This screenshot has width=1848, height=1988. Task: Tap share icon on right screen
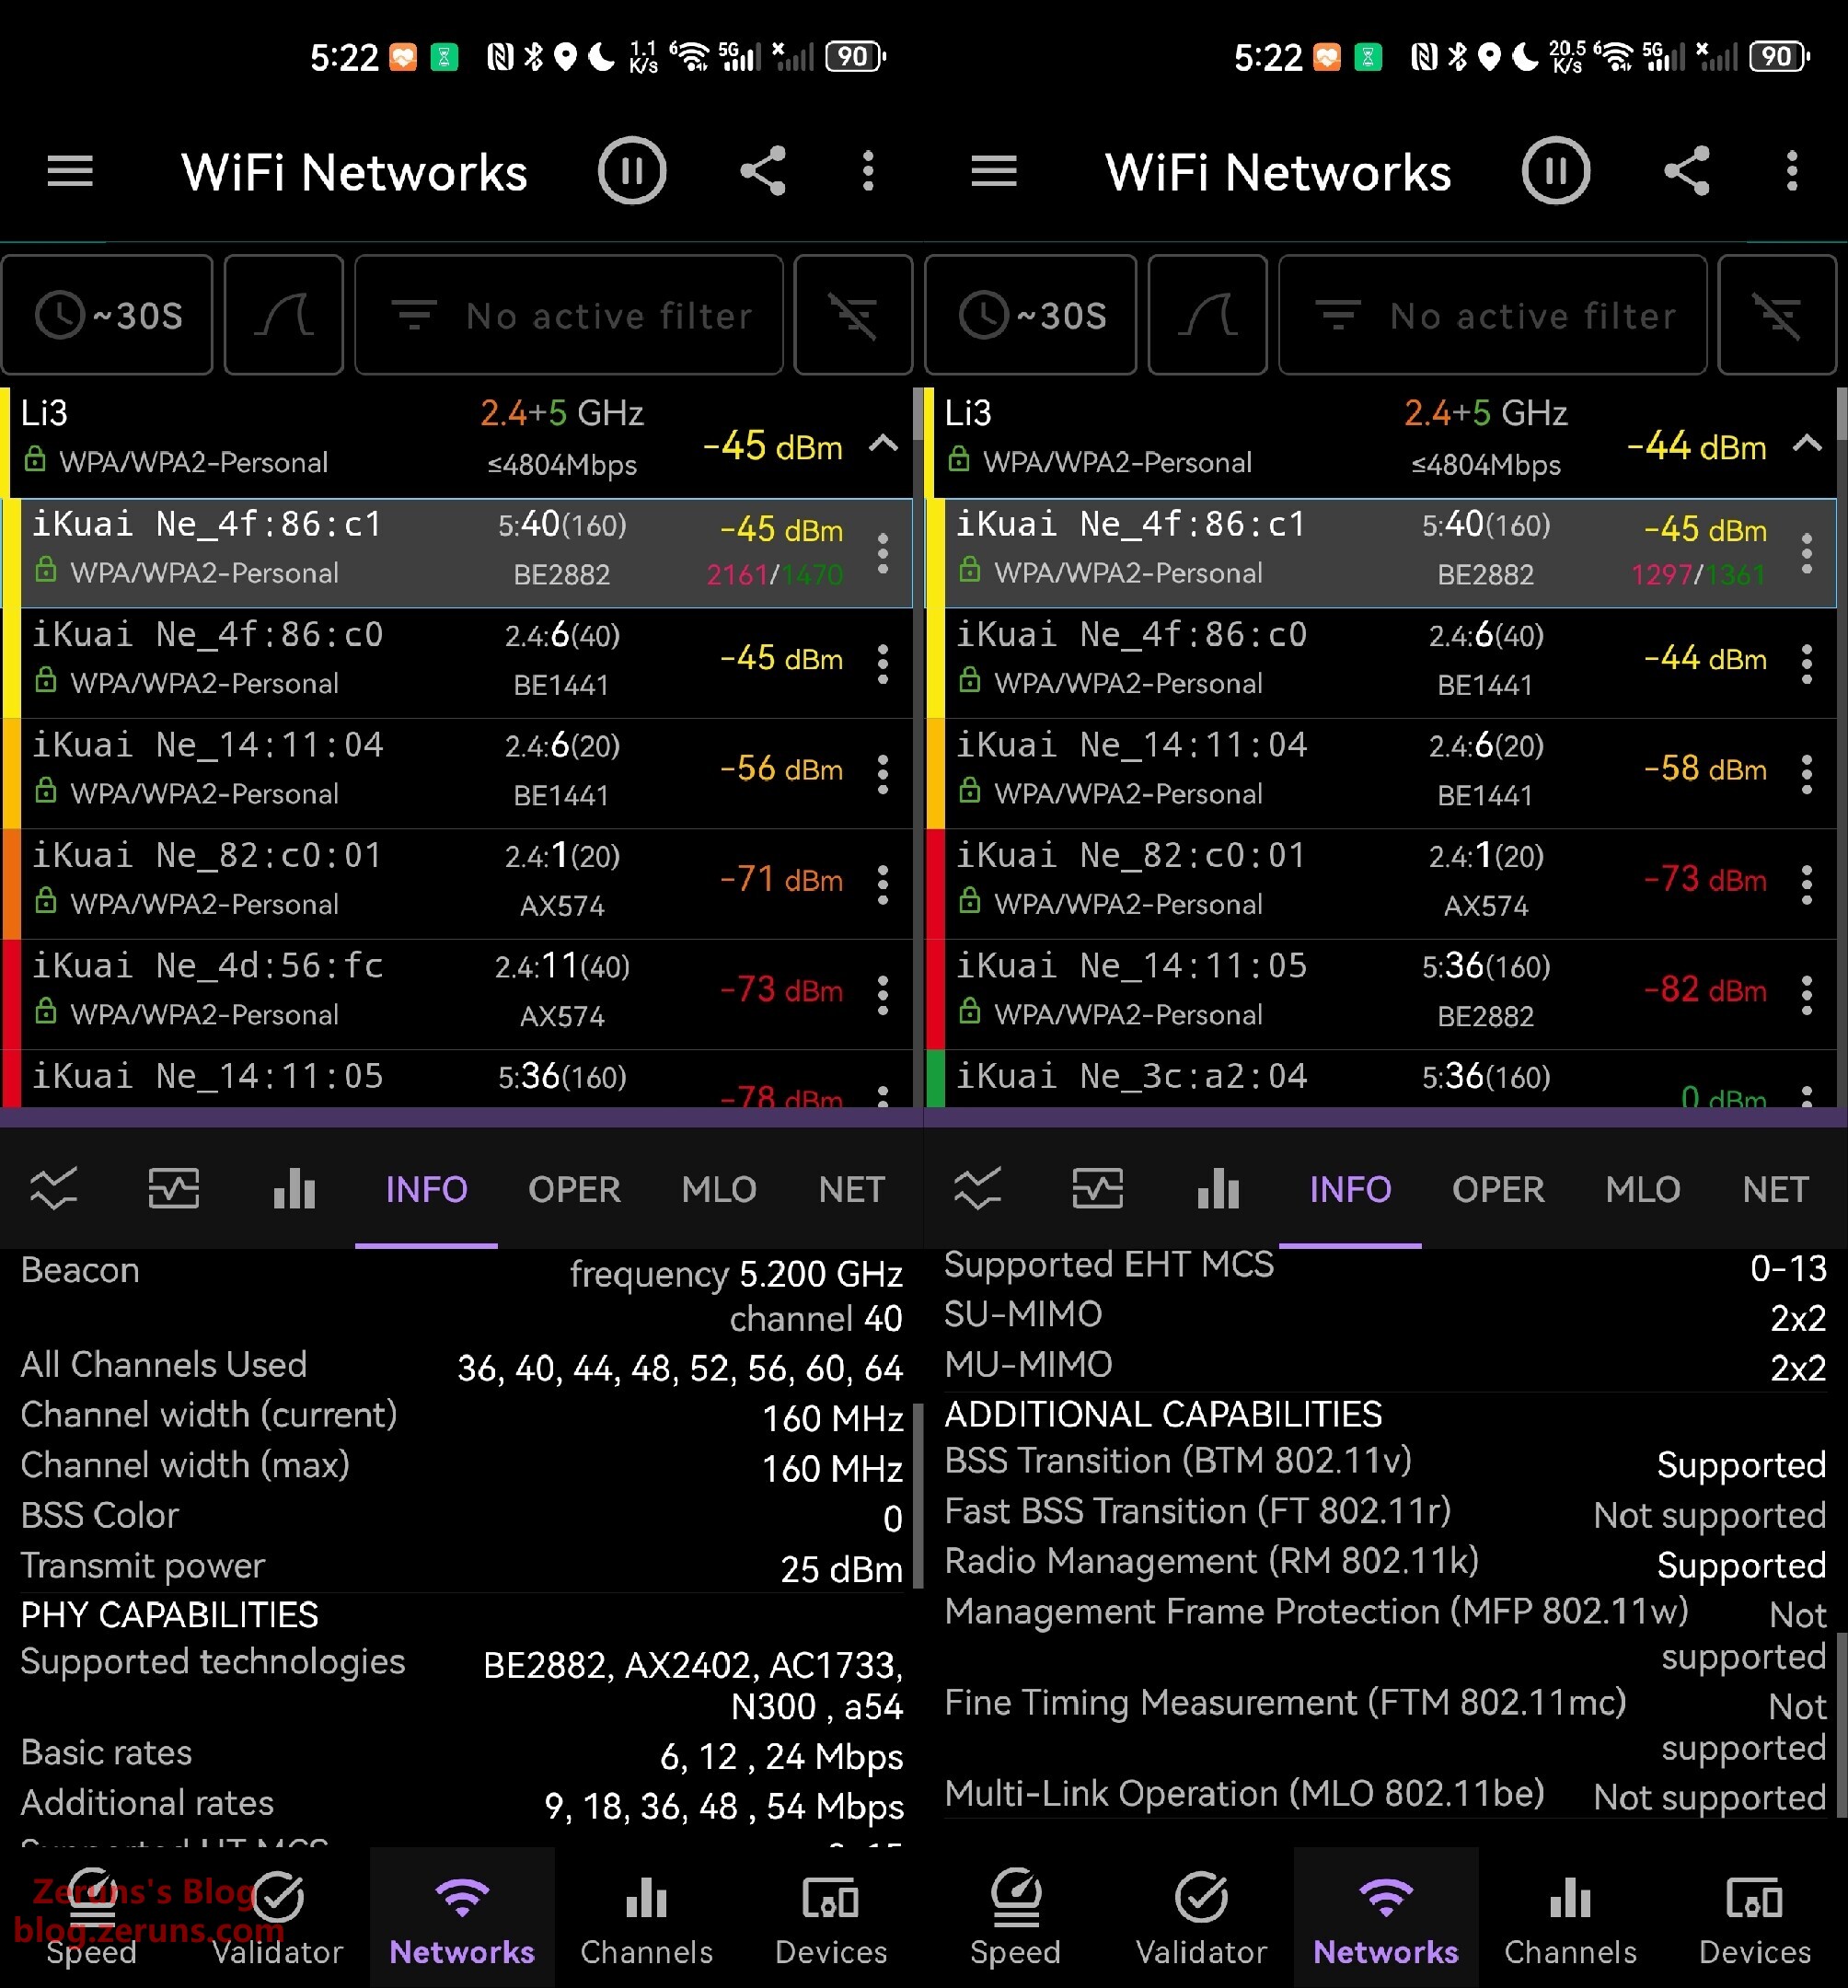[x=1687, y=172]
